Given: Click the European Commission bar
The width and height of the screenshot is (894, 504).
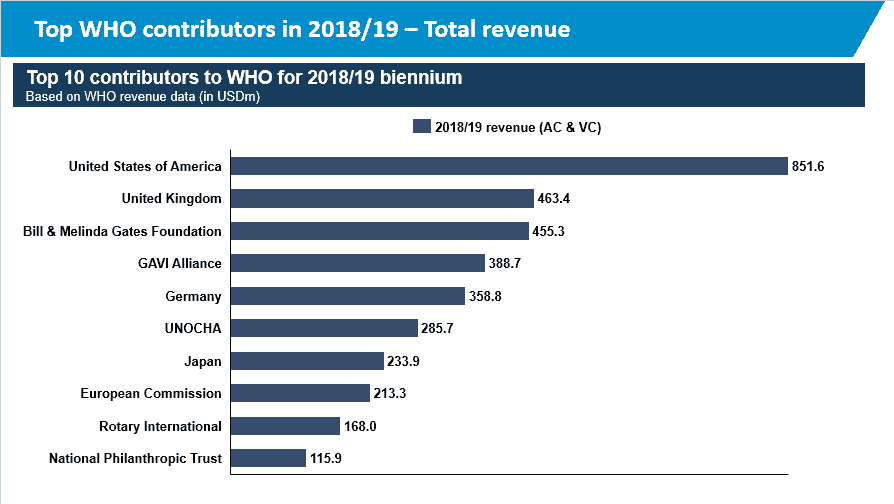Looking at the screenshot, I should pos(300,393).
